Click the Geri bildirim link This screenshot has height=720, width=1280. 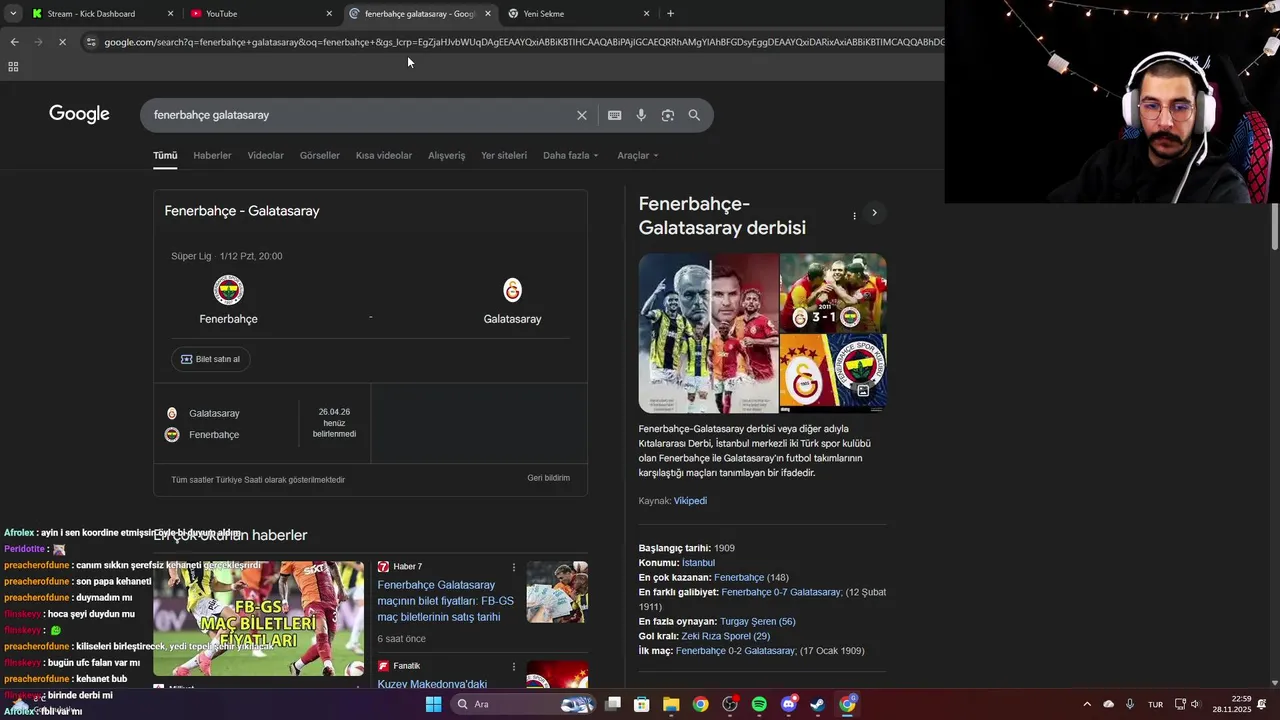(x=548, y=478)
